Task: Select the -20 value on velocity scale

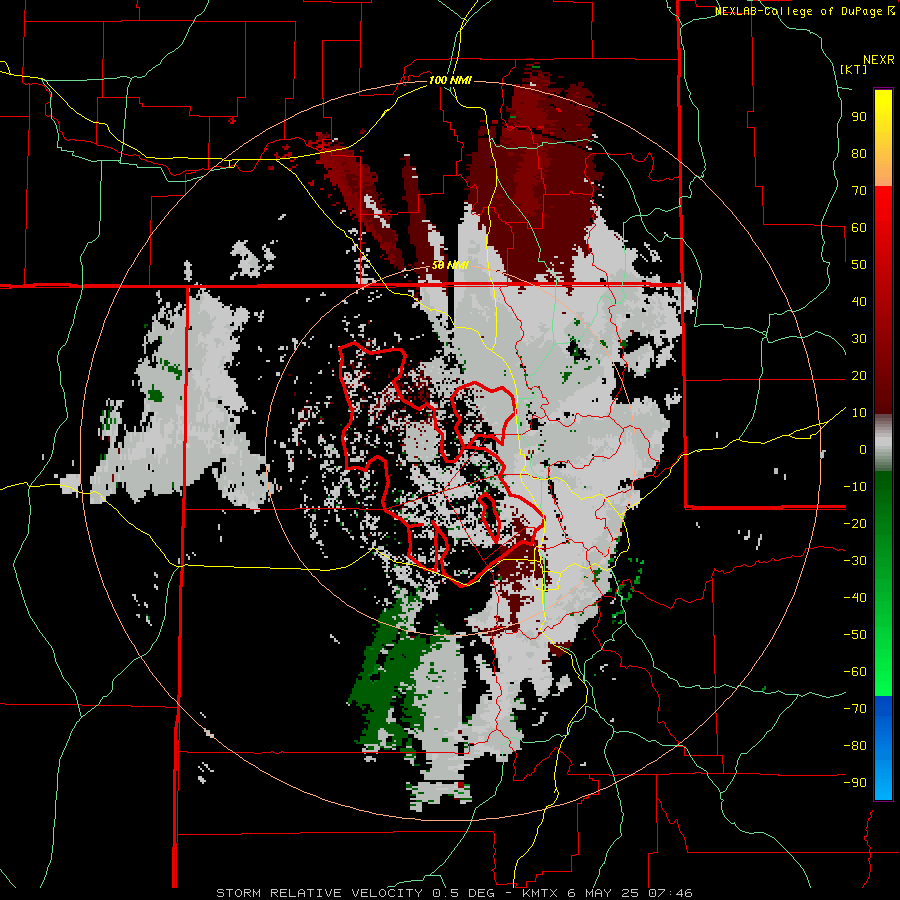Action: point(855,523)
